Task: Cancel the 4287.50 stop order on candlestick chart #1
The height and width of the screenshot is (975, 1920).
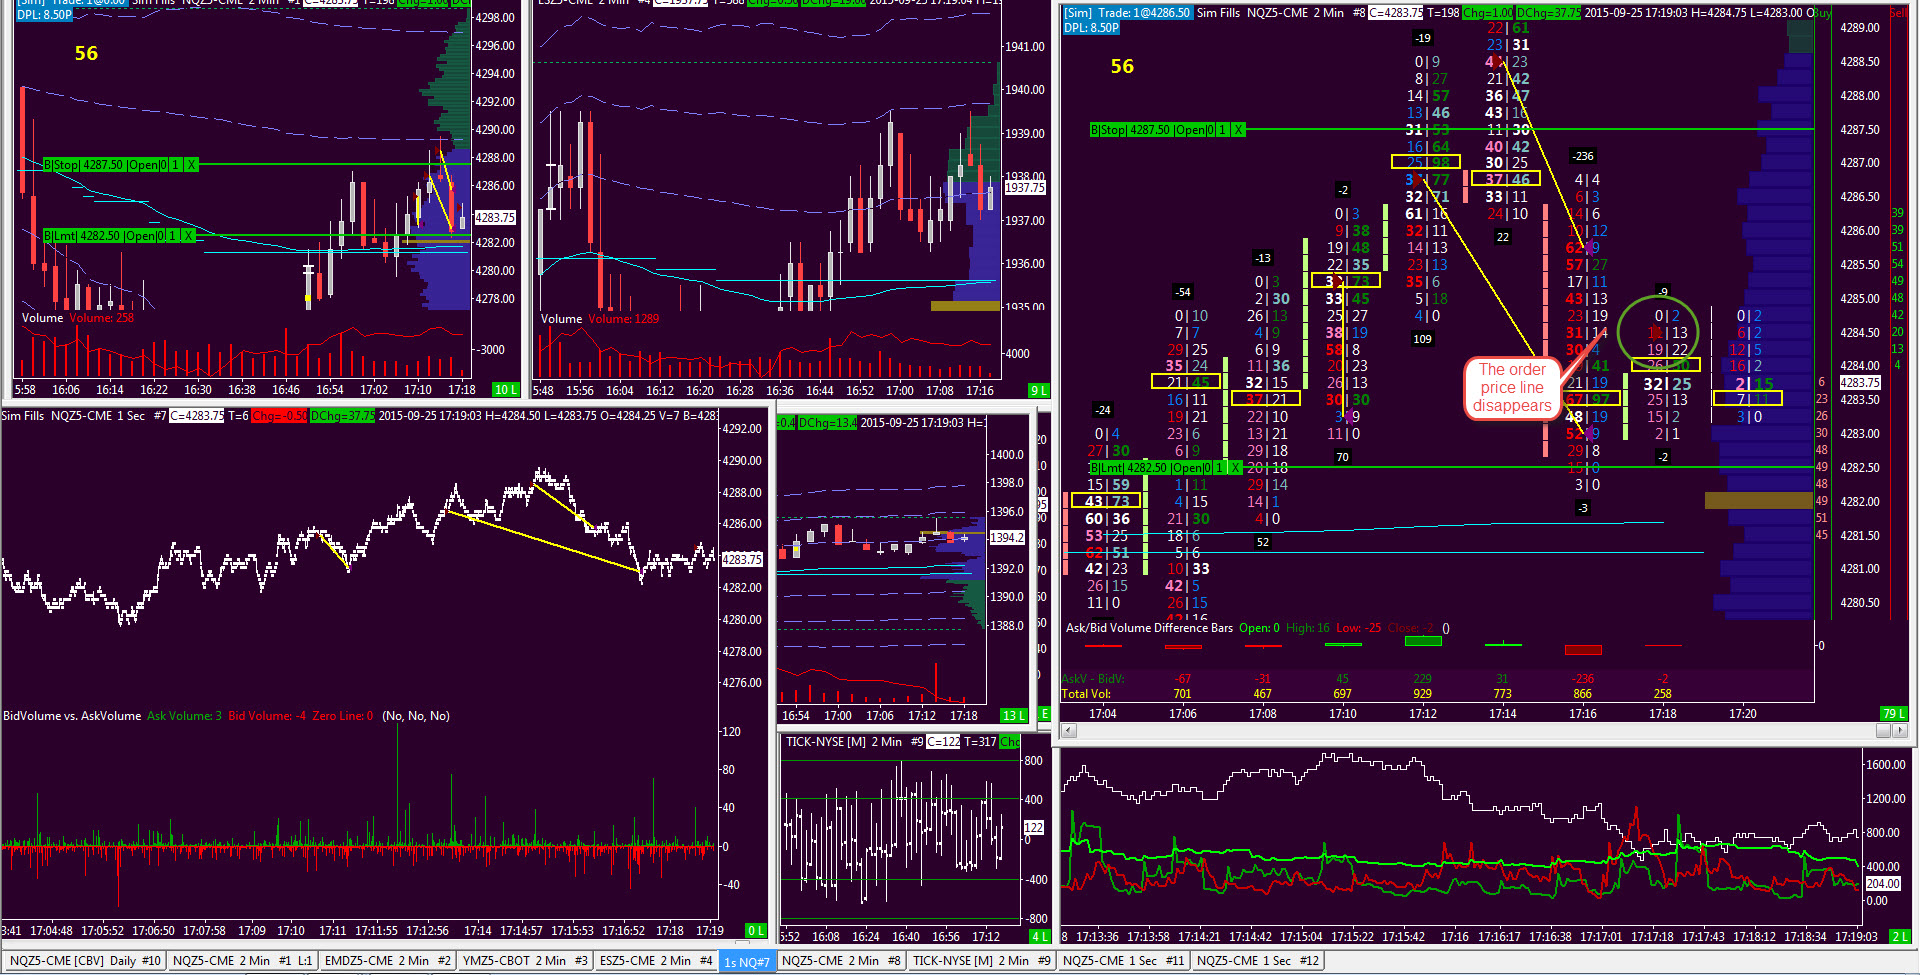Action: click(x=191, y=165)
